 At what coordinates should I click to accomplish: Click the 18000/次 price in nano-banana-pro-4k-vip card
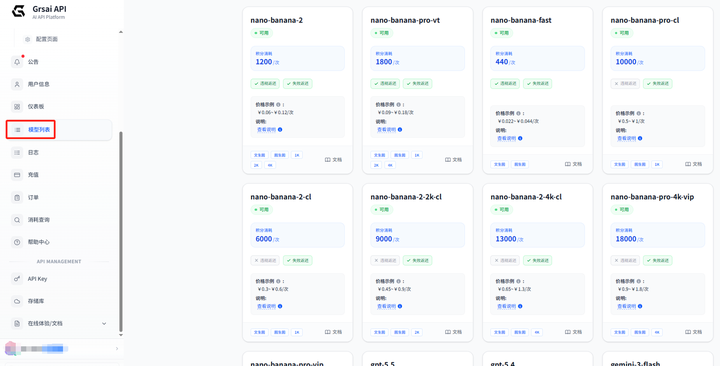(630, 239)
